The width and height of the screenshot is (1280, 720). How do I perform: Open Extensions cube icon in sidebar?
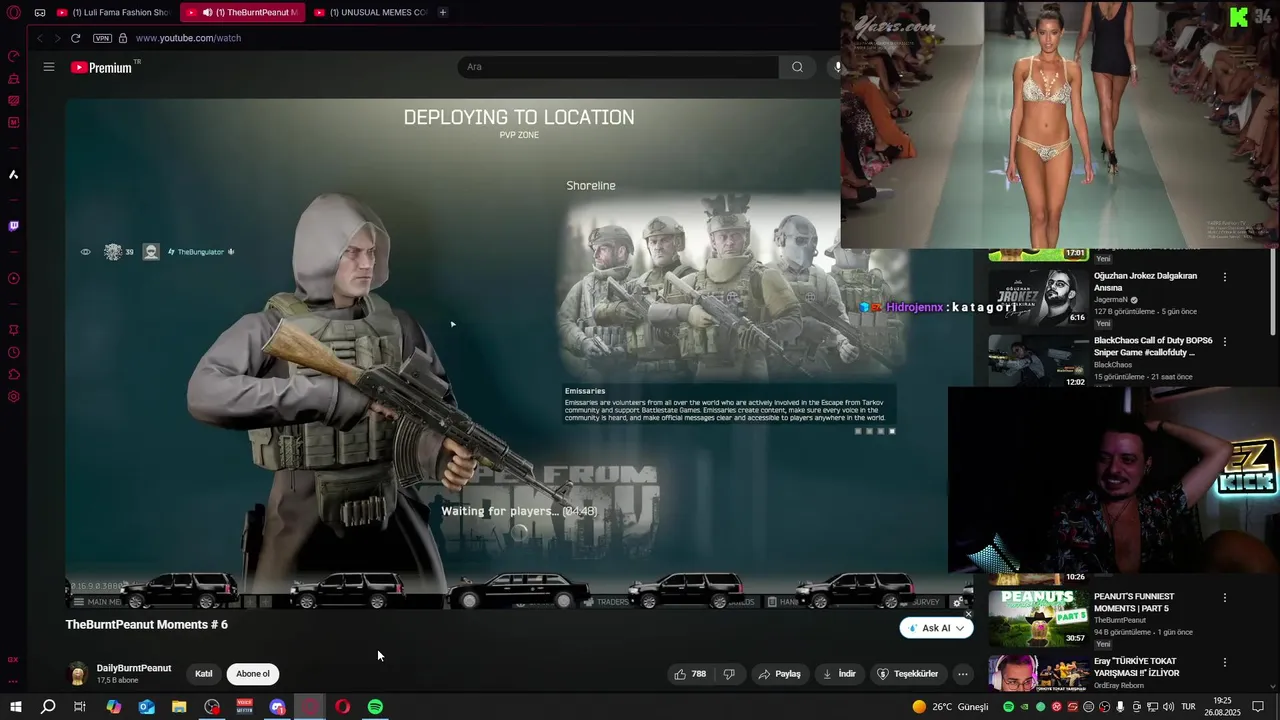point(14,375)
